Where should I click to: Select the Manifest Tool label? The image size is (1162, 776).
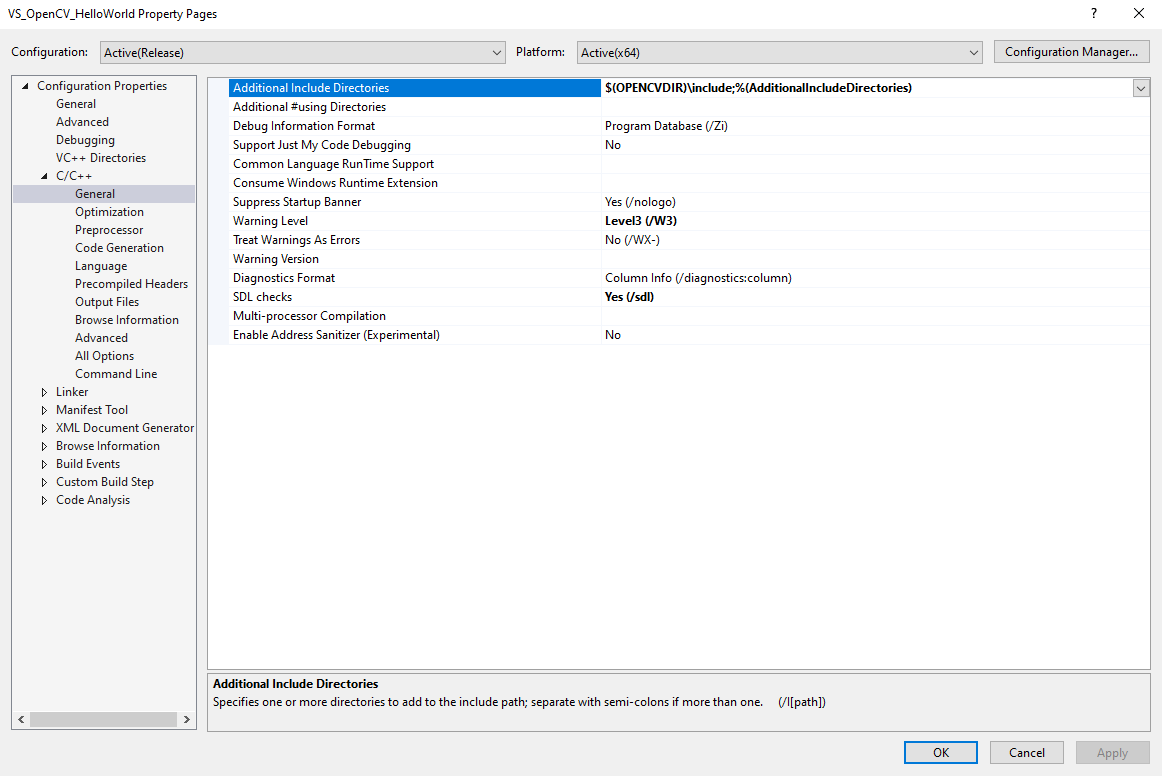point(92,410)
